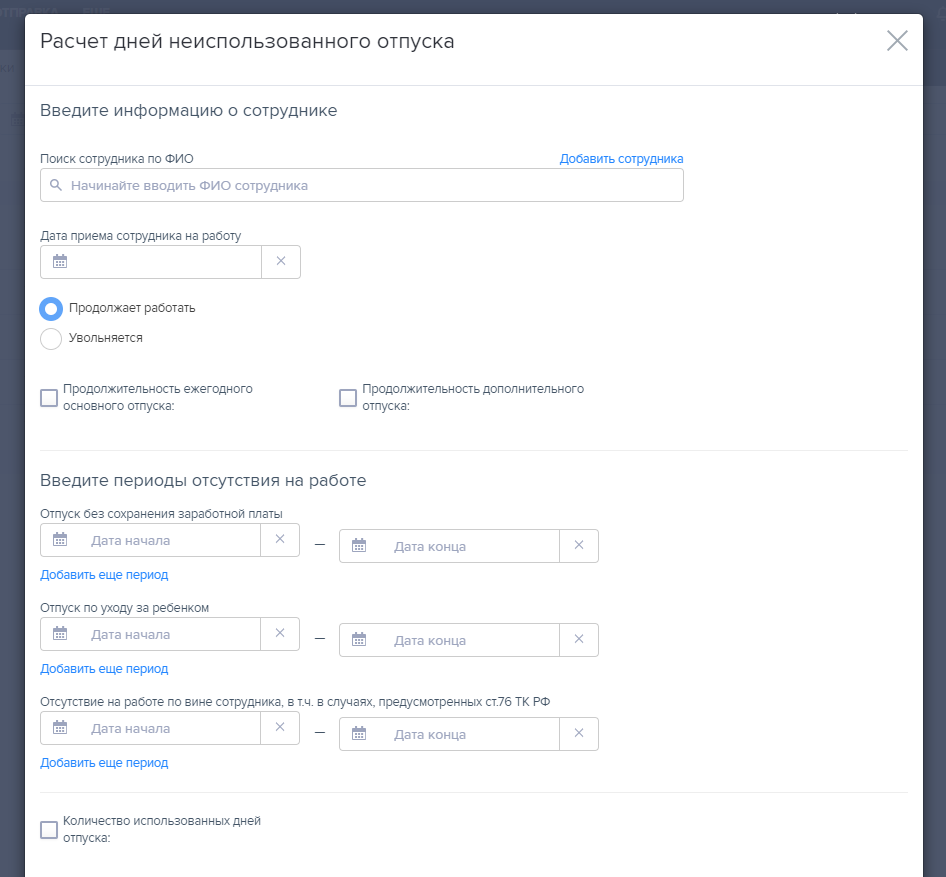Clear unpaid leave end date
This screenshot has width=946, height=877.
[x=578, y=546]
